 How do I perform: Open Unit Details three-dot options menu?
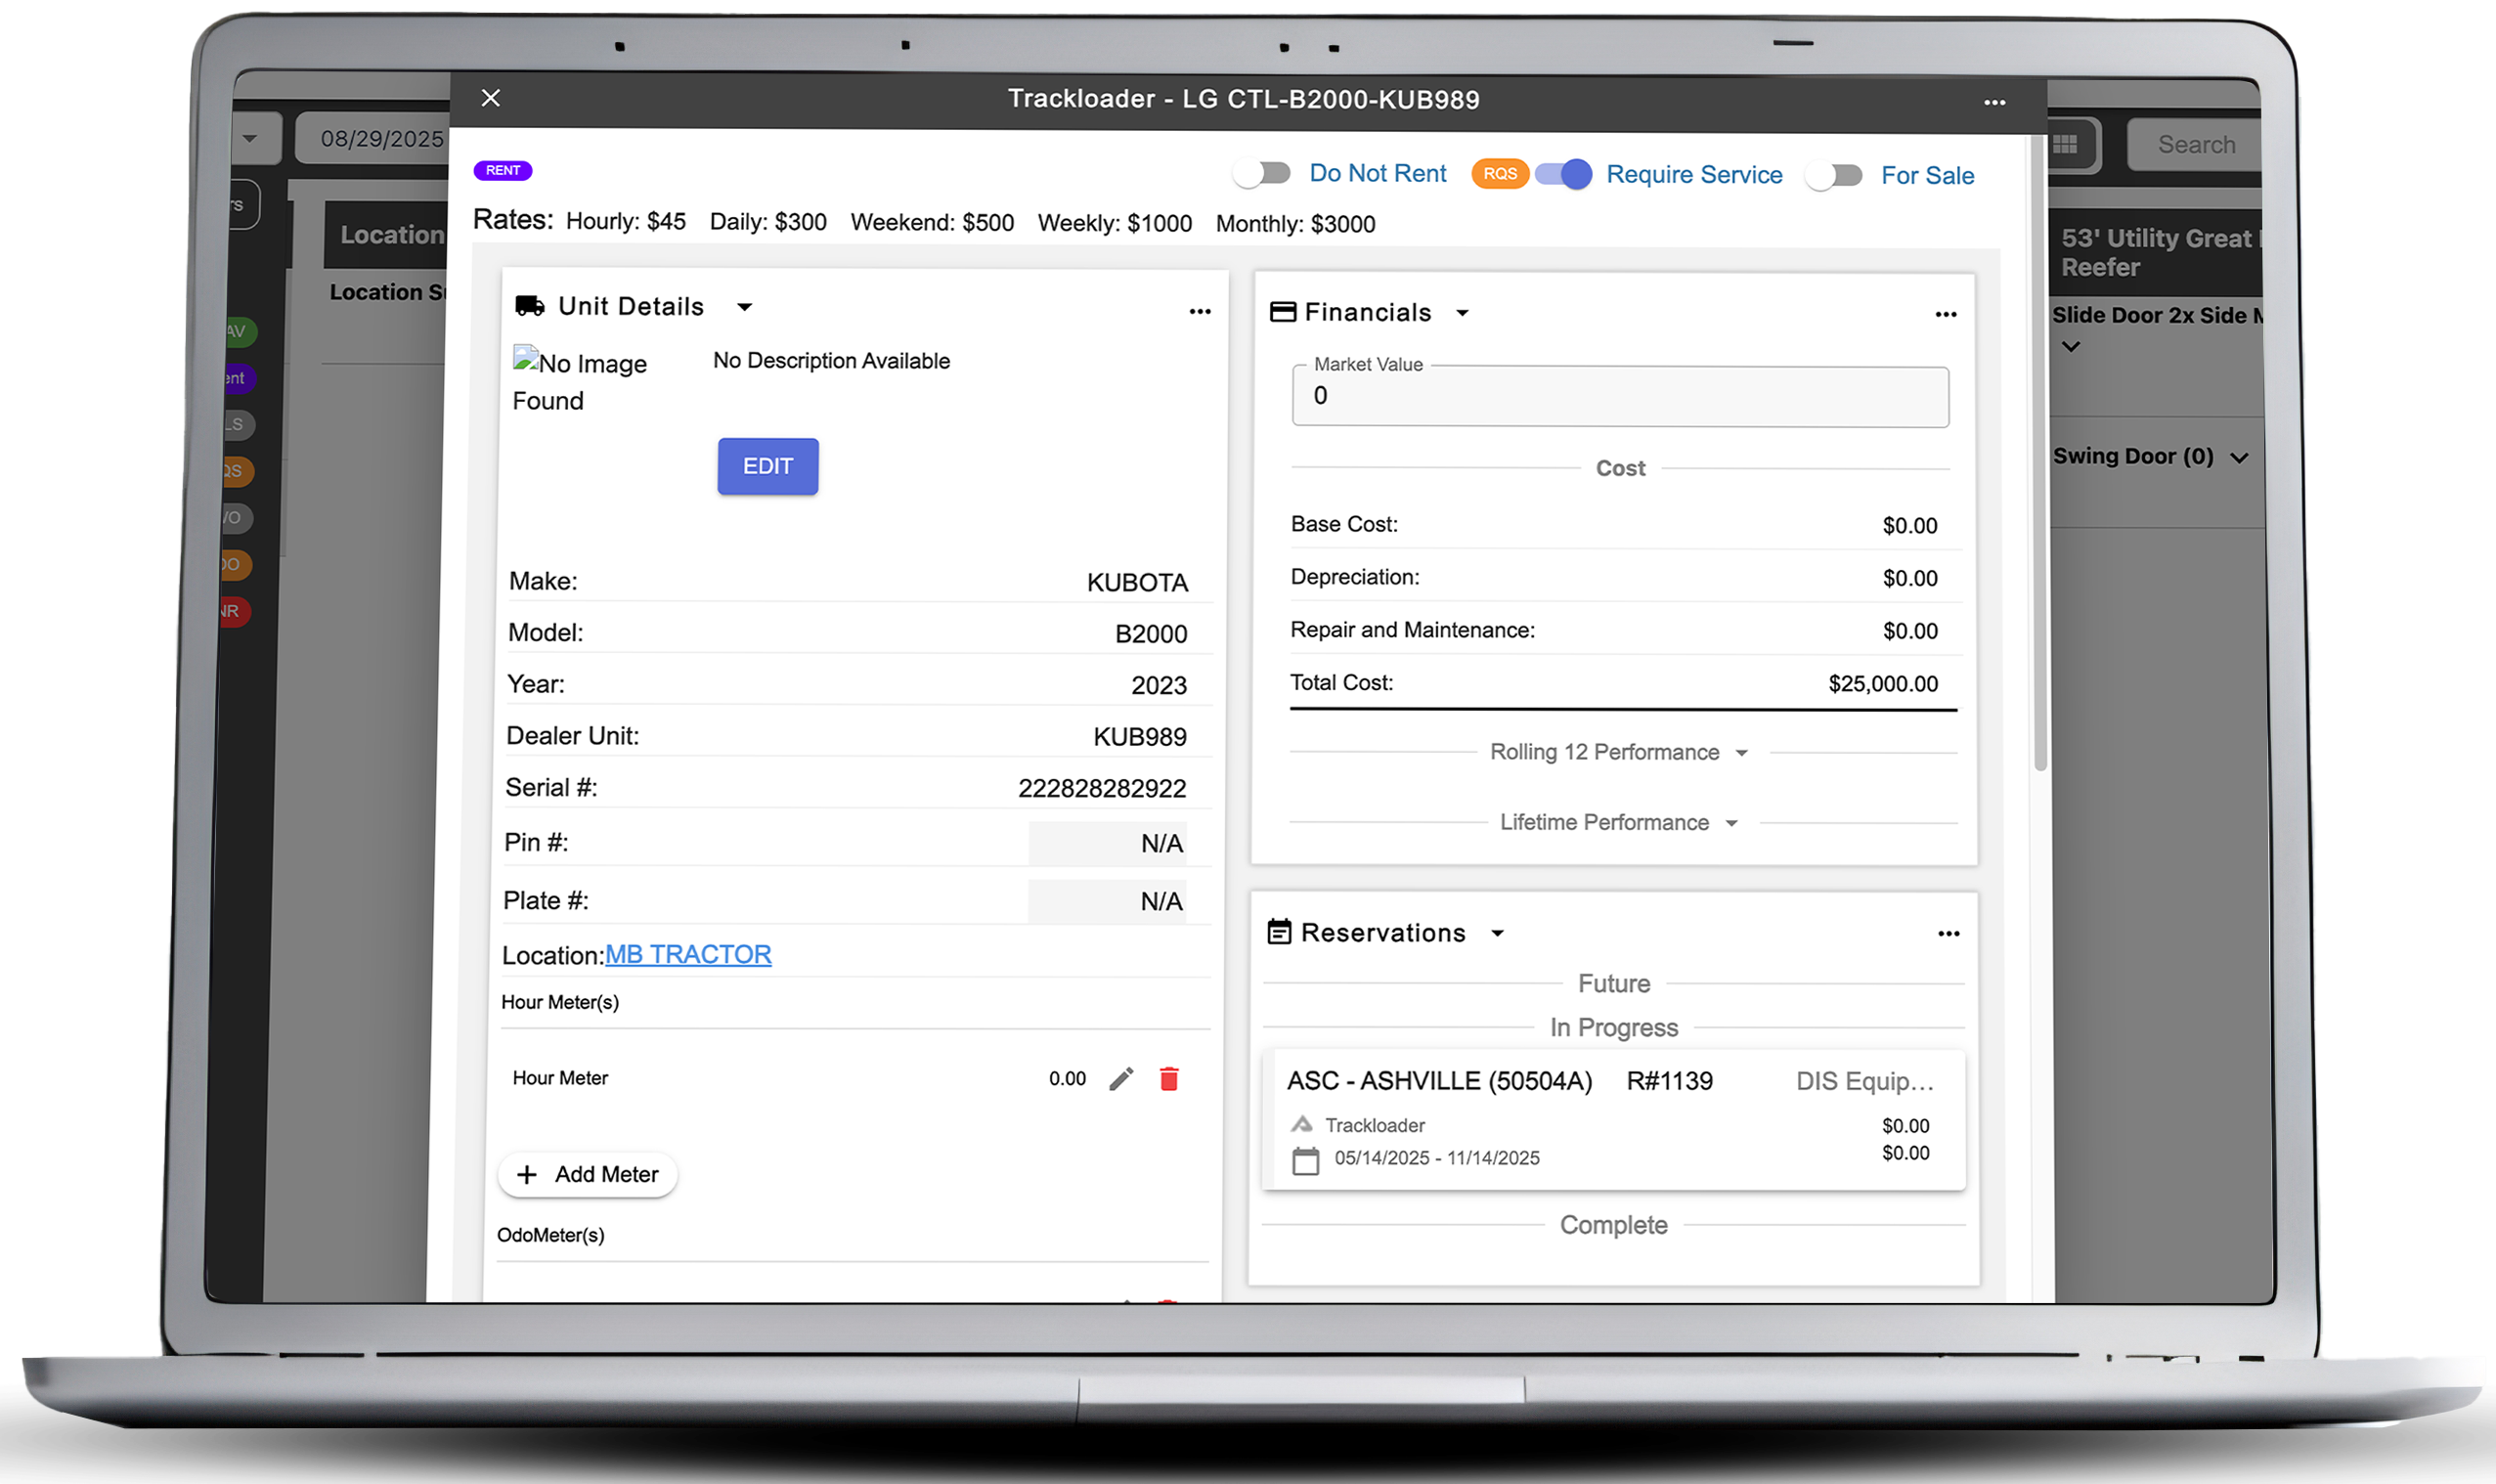(x=1199, y=312)
